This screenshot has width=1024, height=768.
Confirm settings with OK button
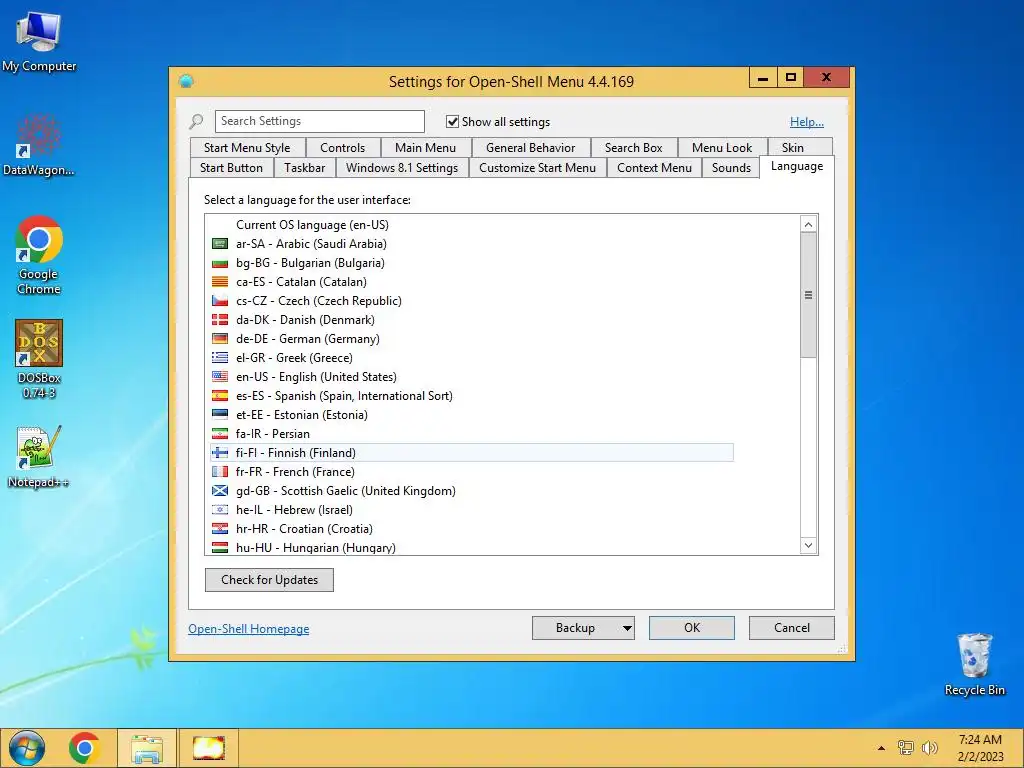692,628
